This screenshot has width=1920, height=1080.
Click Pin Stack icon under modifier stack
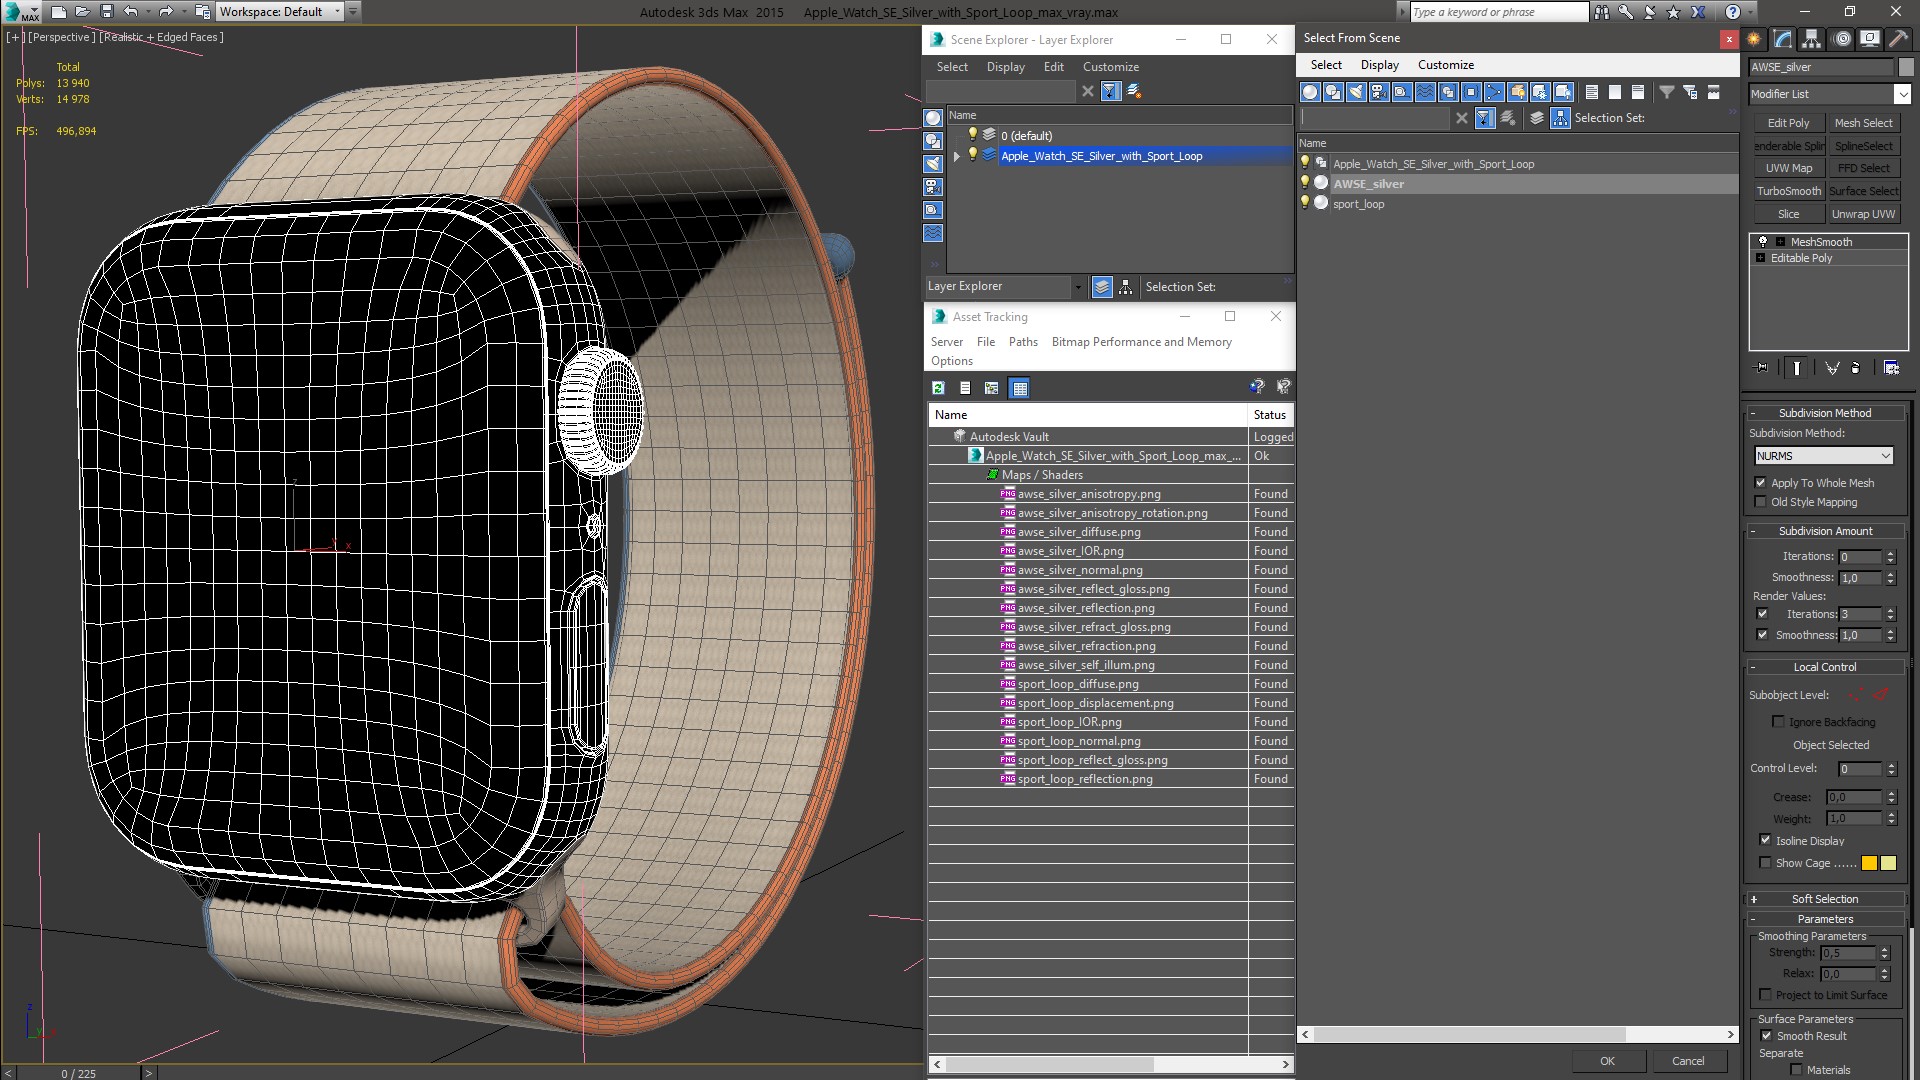coord(1762,368)
